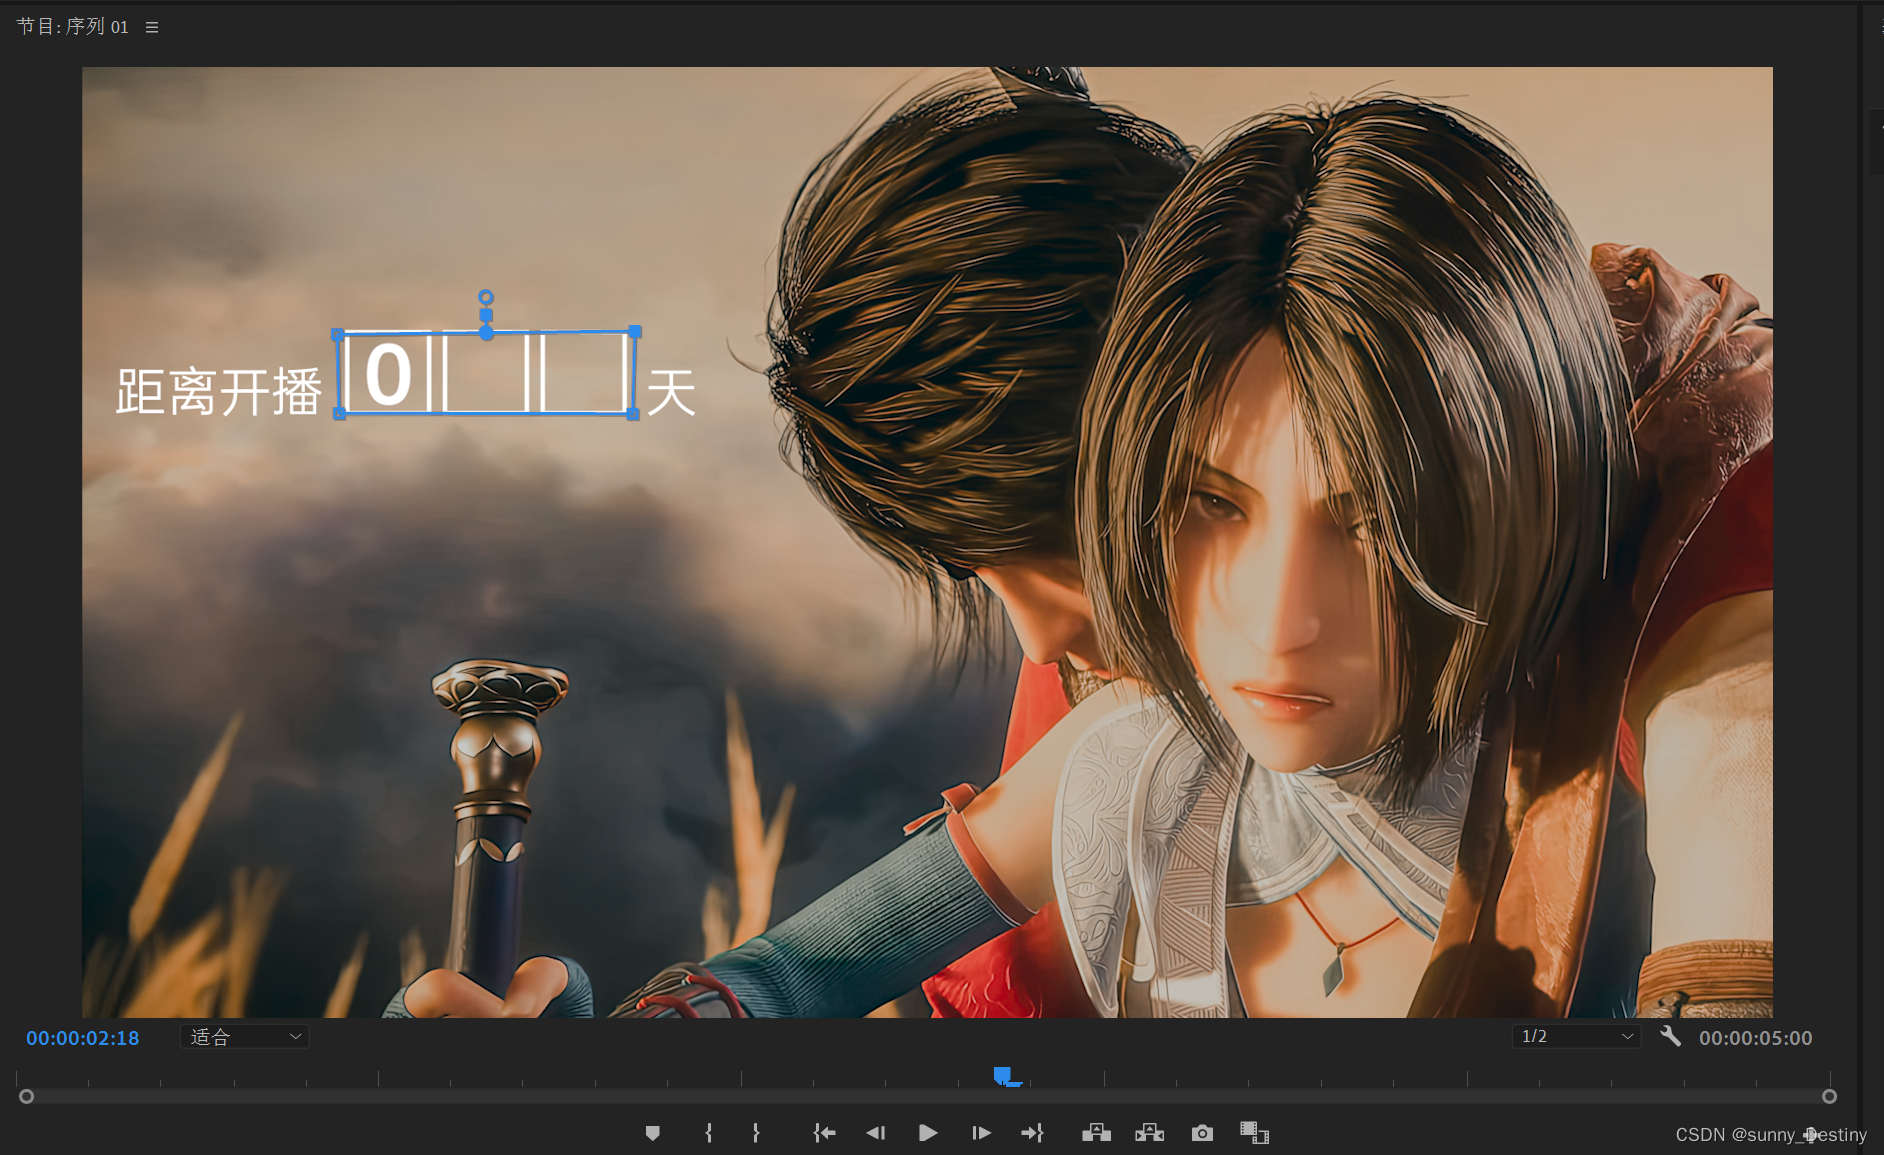
Task: Click the Add Marker button
Action: point(653,1133)
